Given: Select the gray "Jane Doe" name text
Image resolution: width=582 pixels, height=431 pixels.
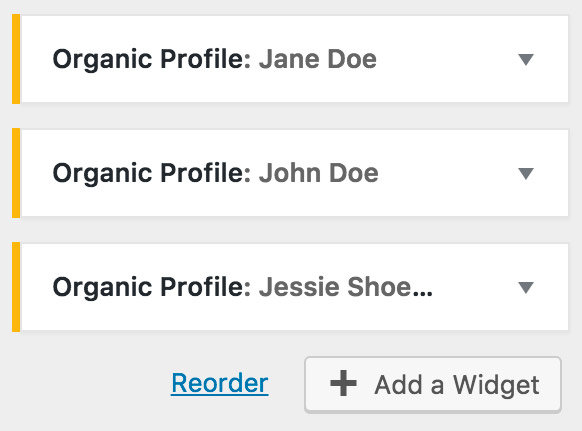Looking at the screenshot, I should pyautogui.click(x=318, y=59).
